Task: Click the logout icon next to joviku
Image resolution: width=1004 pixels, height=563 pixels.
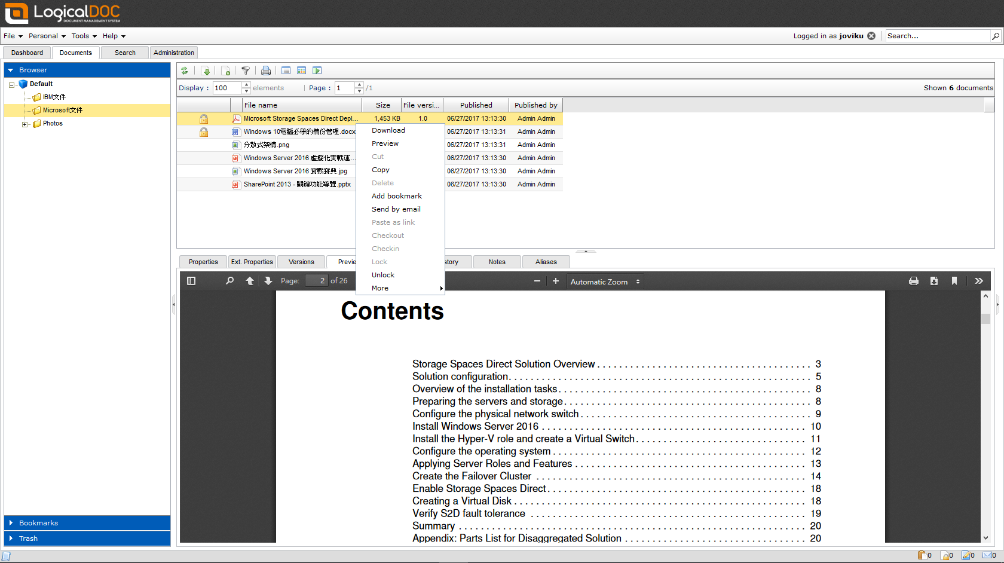Action: tap(871, 36)
